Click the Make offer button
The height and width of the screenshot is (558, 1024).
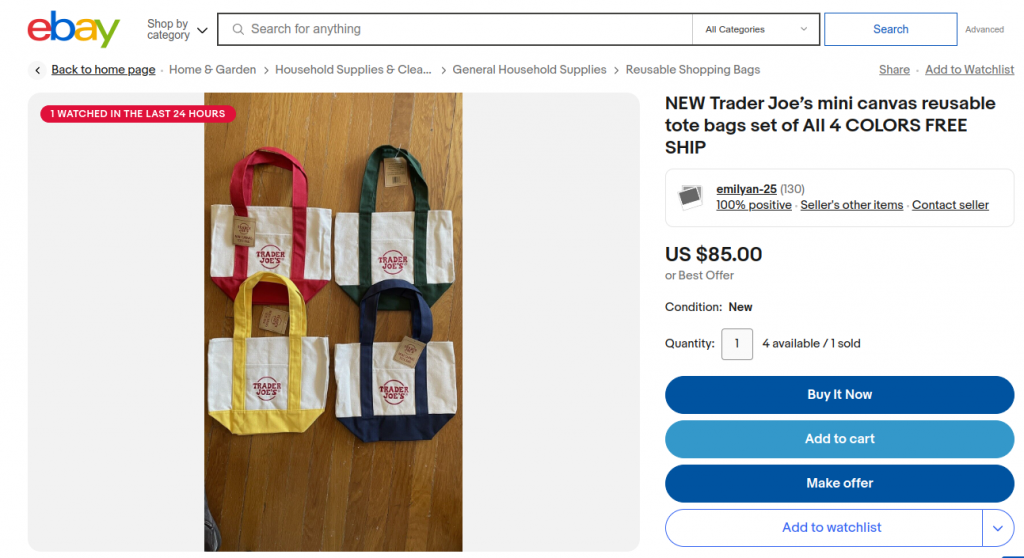pyautogui.click(x=839, y=483)
